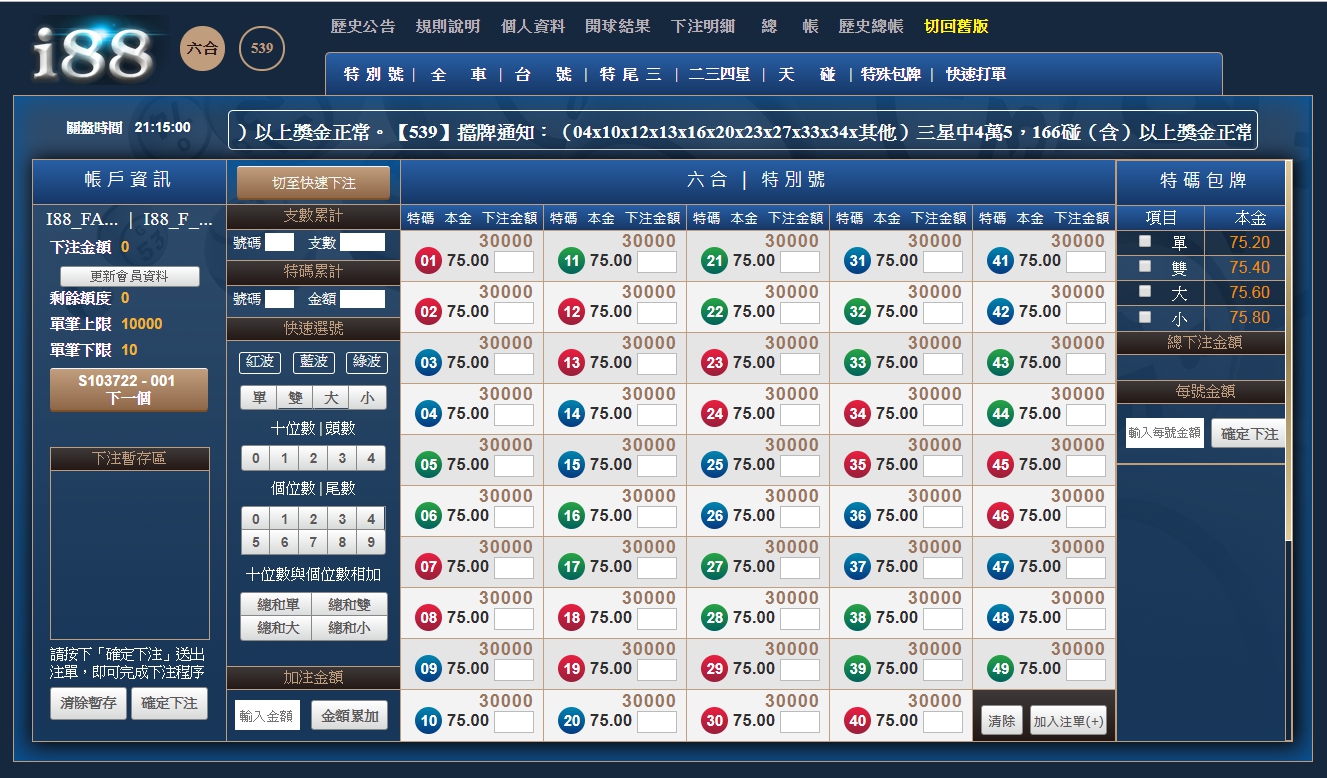Screen dimensions: 1327x778
Task: Click green number ball 28
Action: point(714,618)
